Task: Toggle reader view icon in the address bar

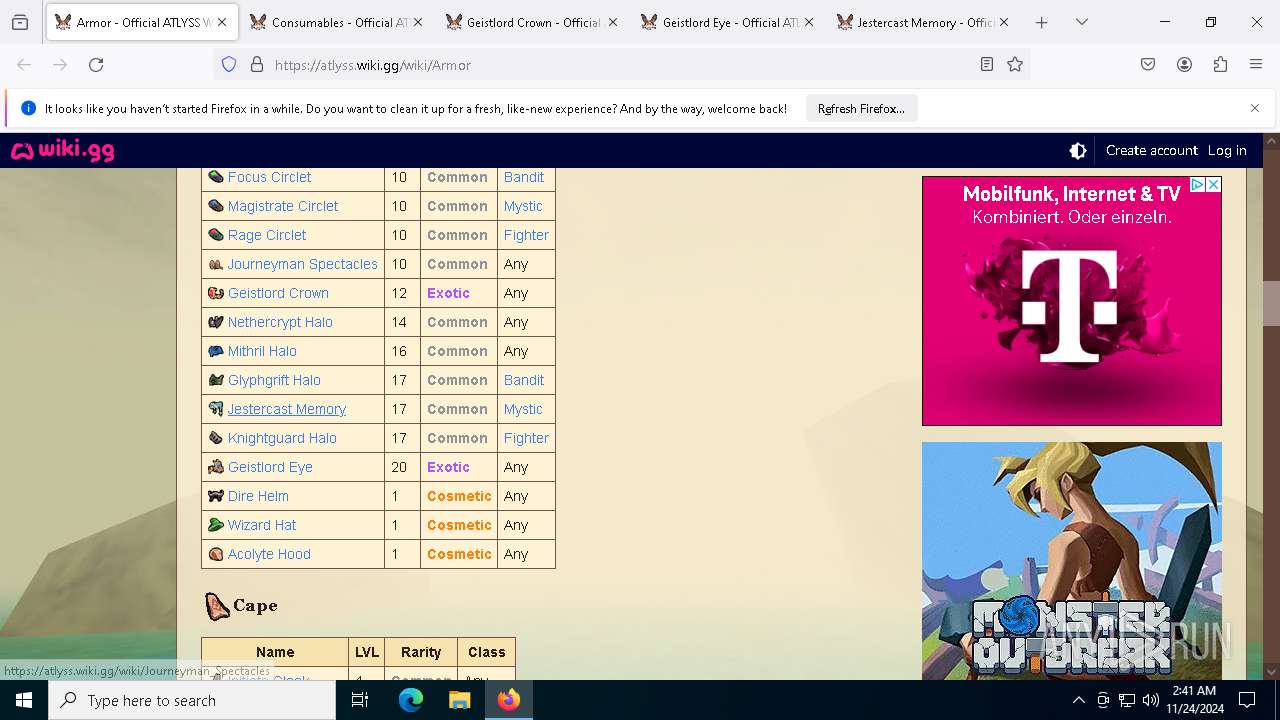Action: 986,65
